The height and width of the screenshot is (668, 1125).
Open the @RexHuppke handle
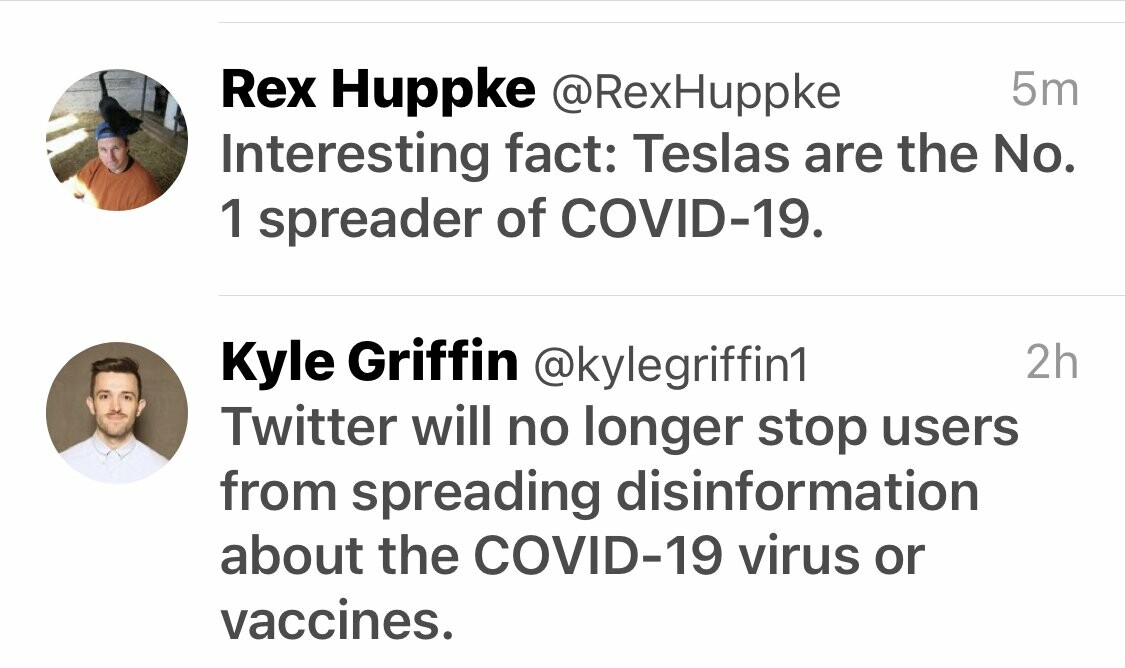pos(696,93)
